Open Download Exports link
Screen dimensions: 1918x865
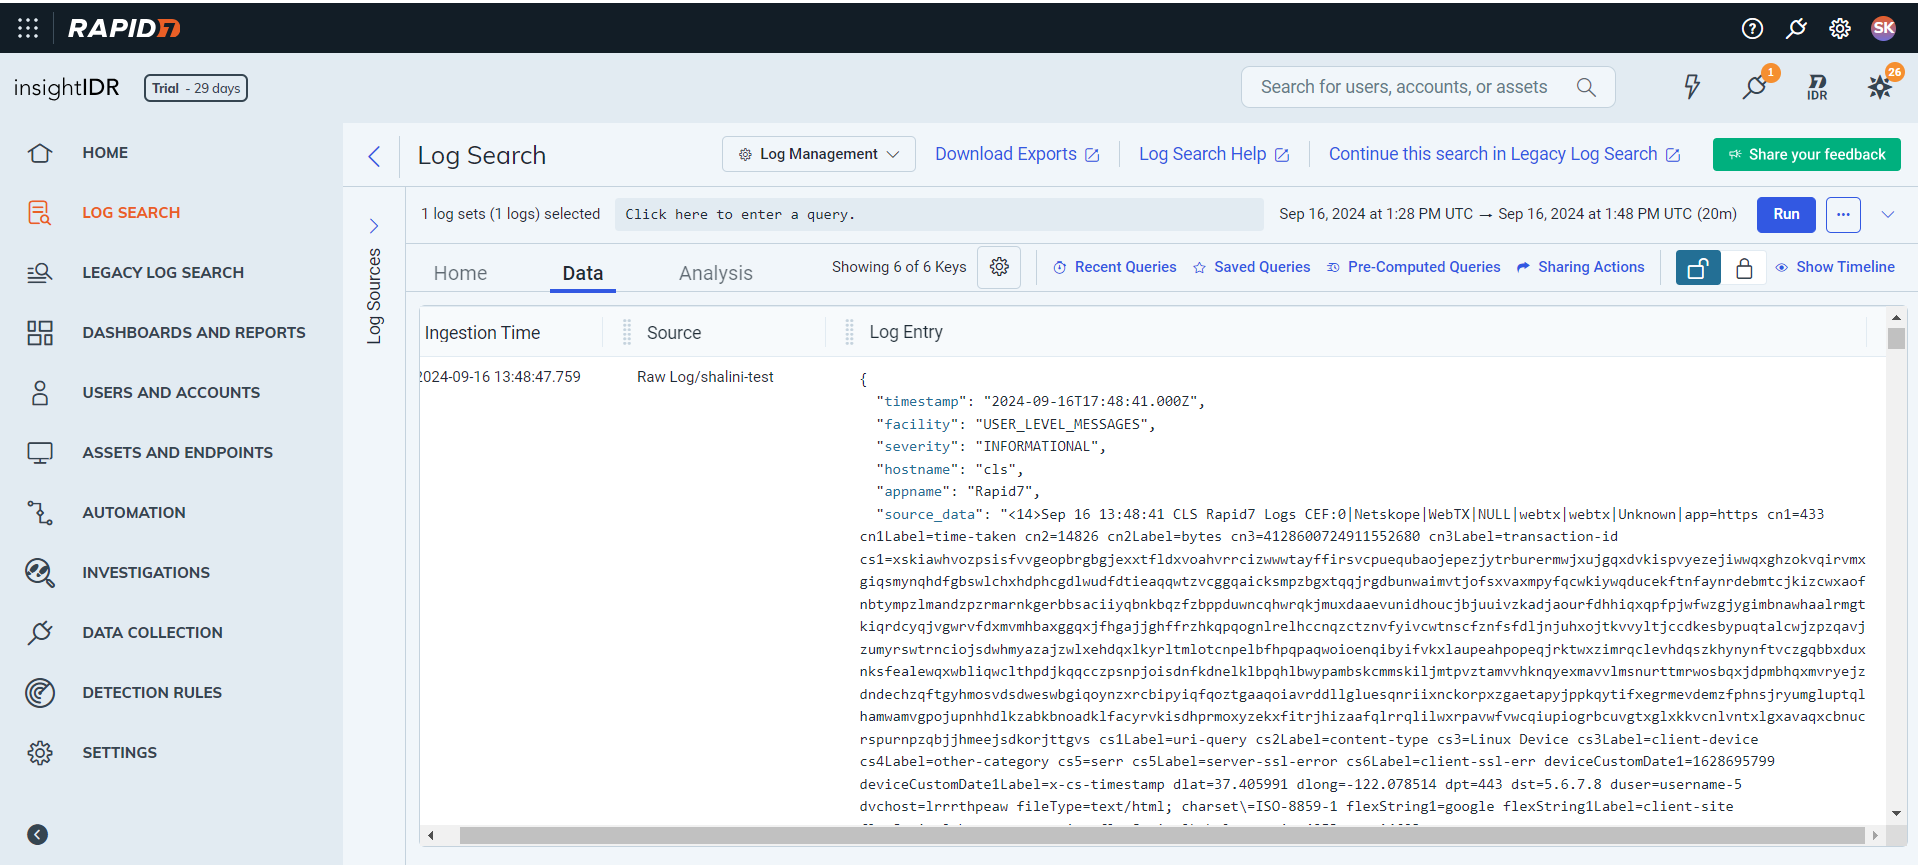(1017, 154)
